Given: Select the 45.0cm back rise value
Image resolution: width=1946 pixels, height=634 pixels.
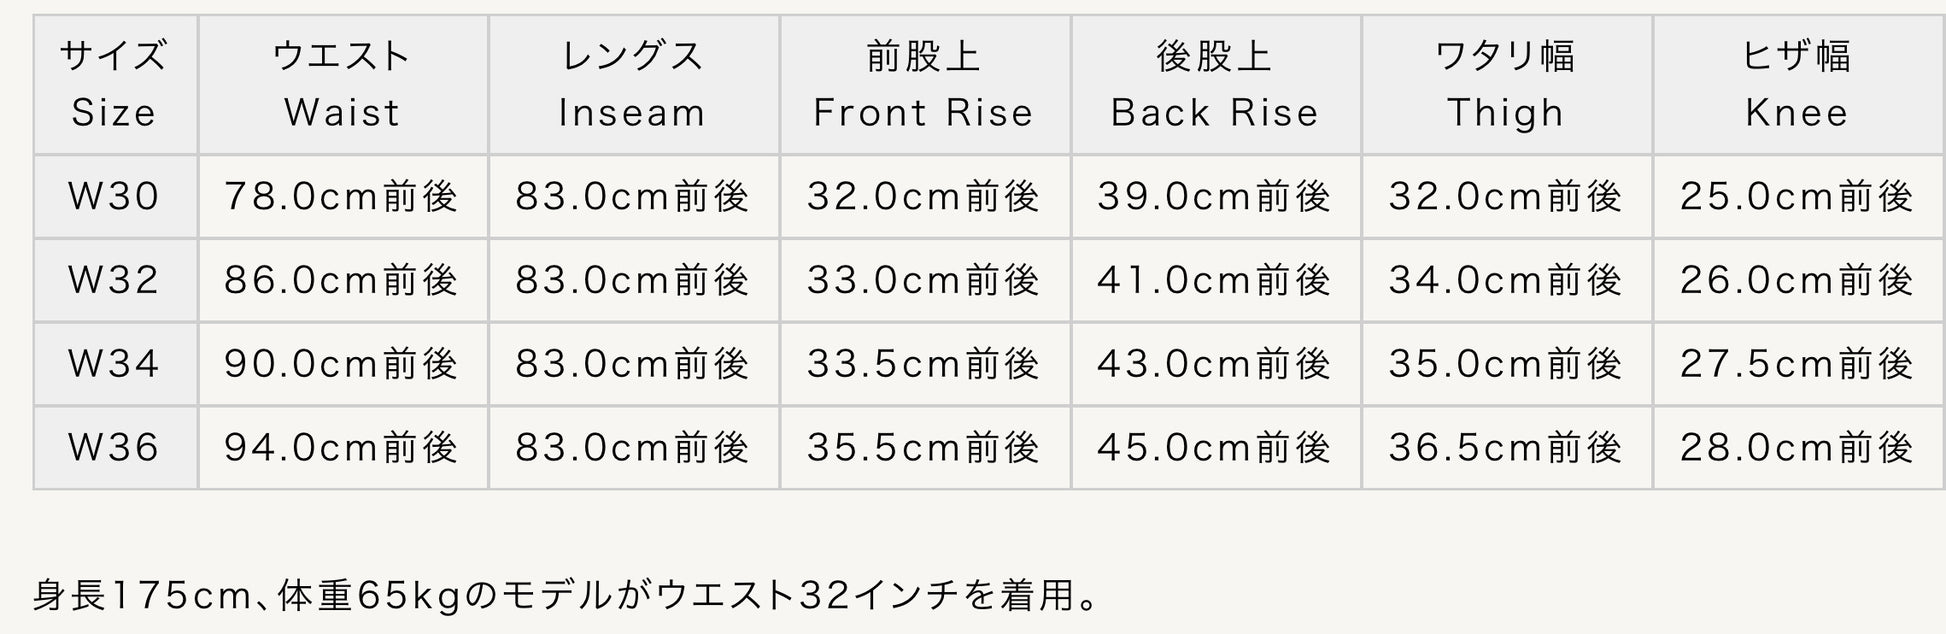Looking at the screenshot, I should pos(1215,447).
